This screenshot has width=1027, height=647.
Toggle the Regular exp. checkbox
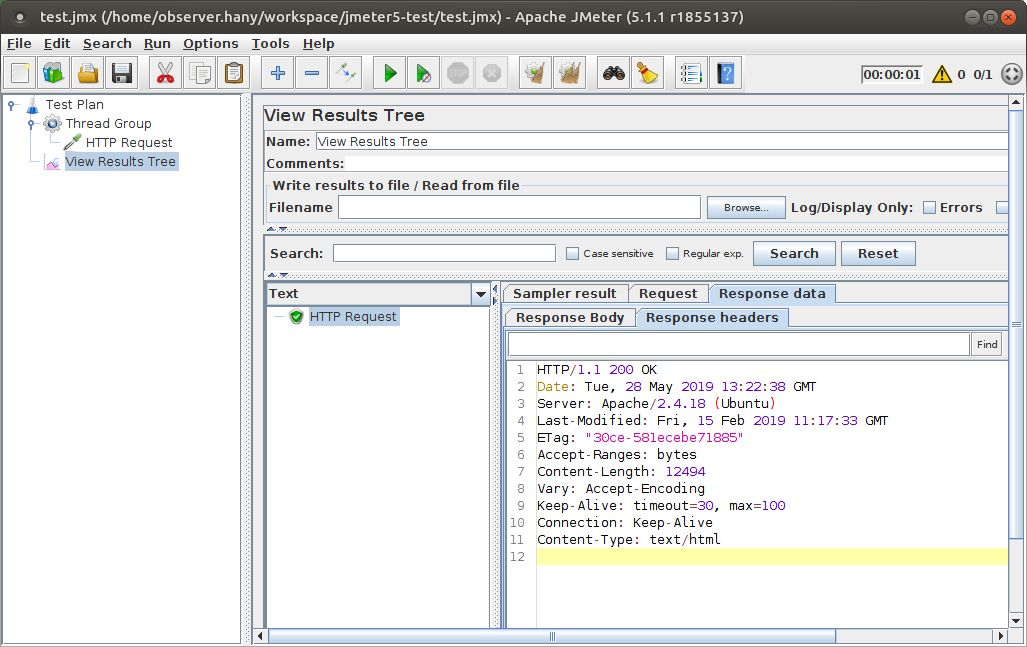coord(672,254)
